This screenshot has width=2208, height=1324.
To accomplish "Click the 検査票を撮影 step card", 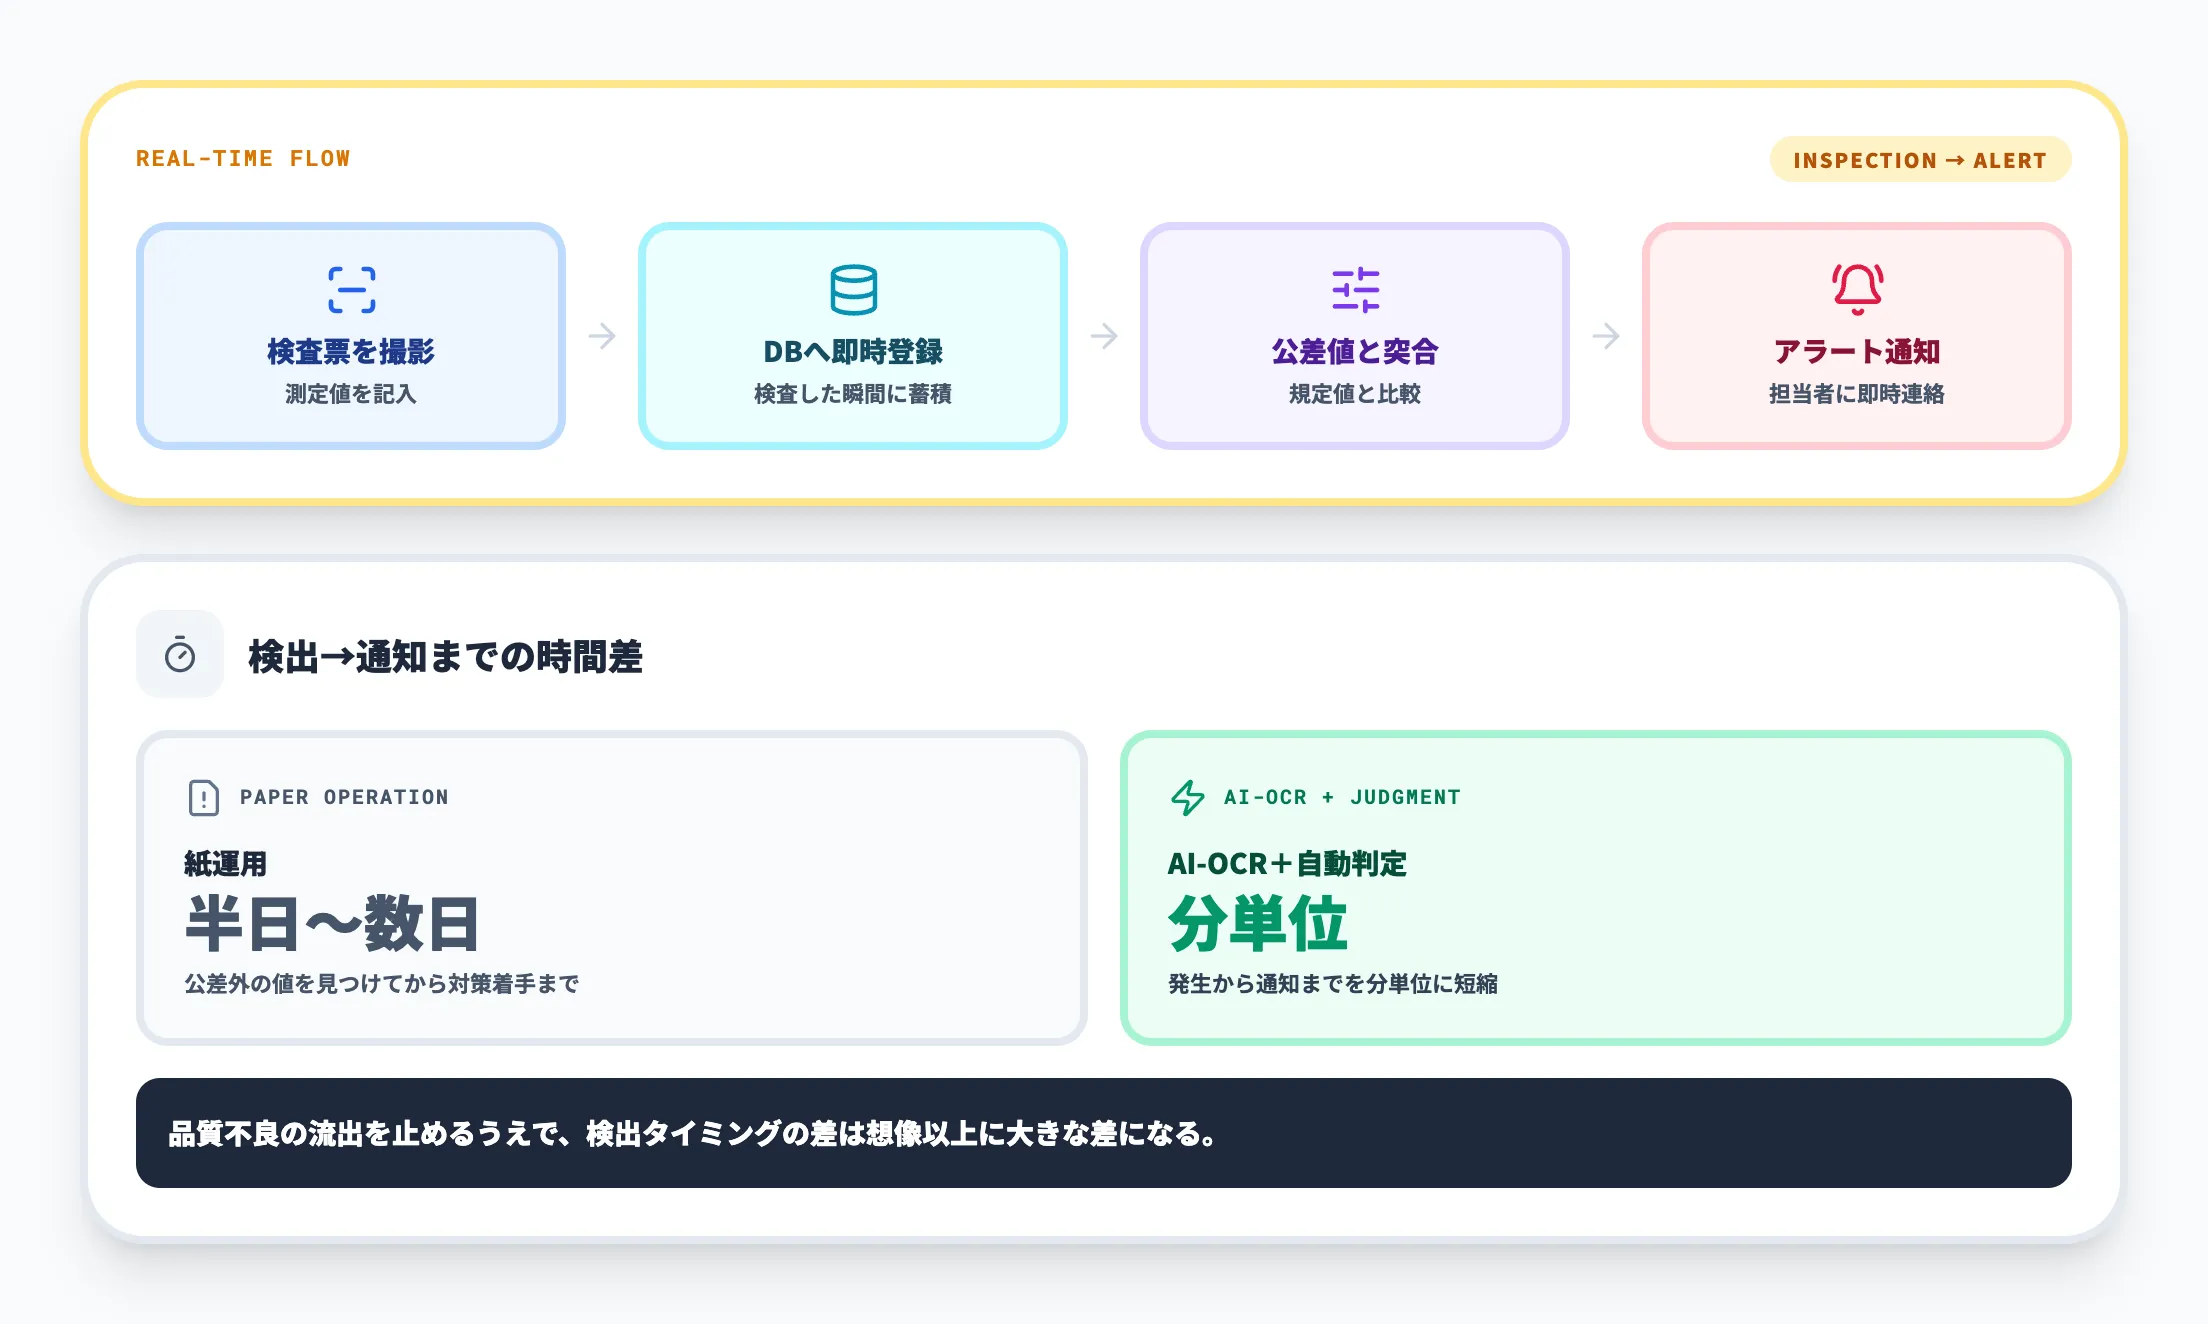I will [351, 337].
